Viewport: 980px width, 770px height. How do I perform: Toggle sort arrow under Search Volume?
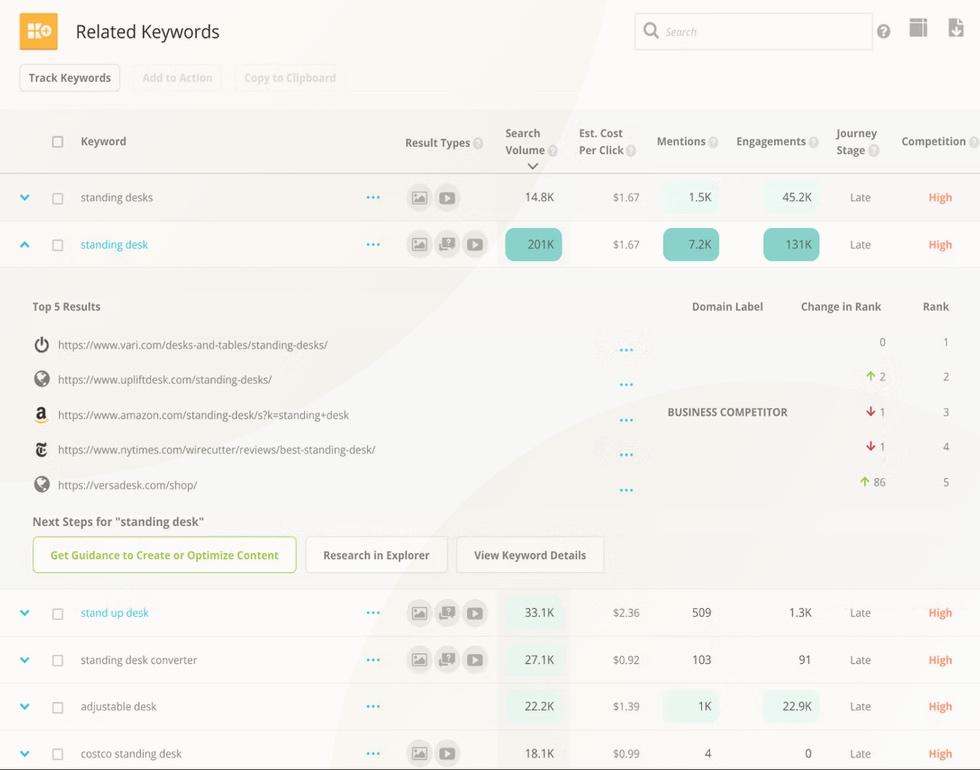(532, 166)
